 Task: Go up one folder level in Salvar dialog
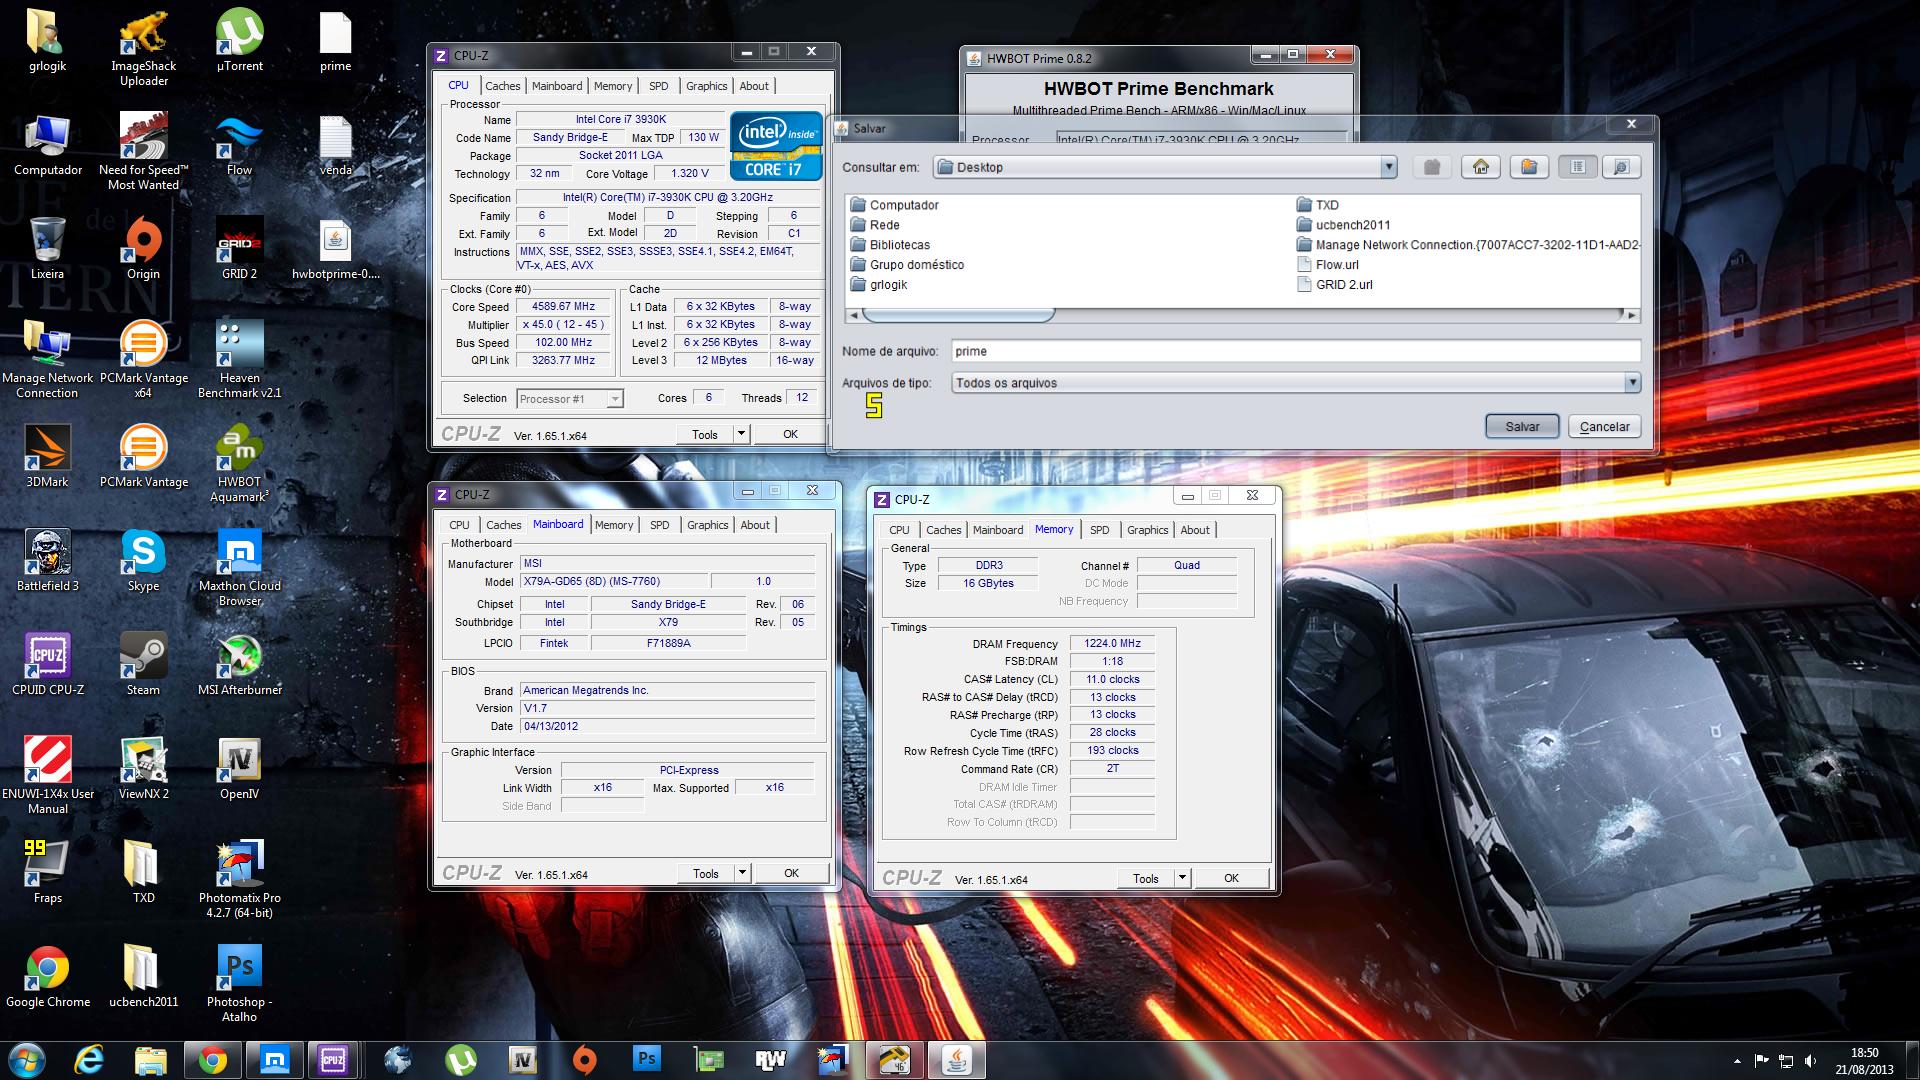click(x=1432, y=167)
